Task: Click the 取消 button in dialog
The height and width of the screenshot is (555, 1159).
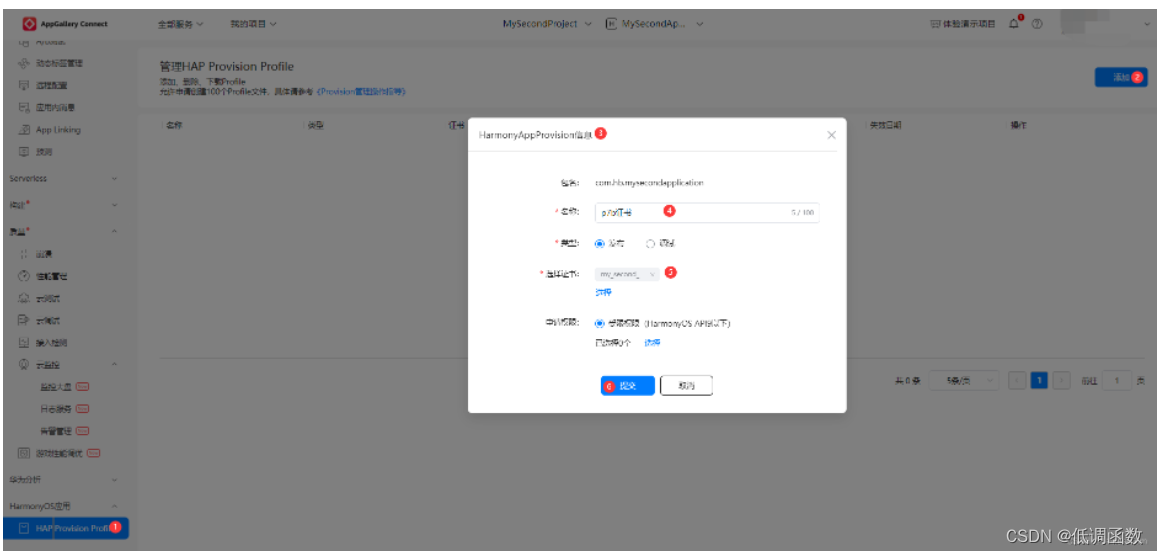Action: (x=686, y=386)
